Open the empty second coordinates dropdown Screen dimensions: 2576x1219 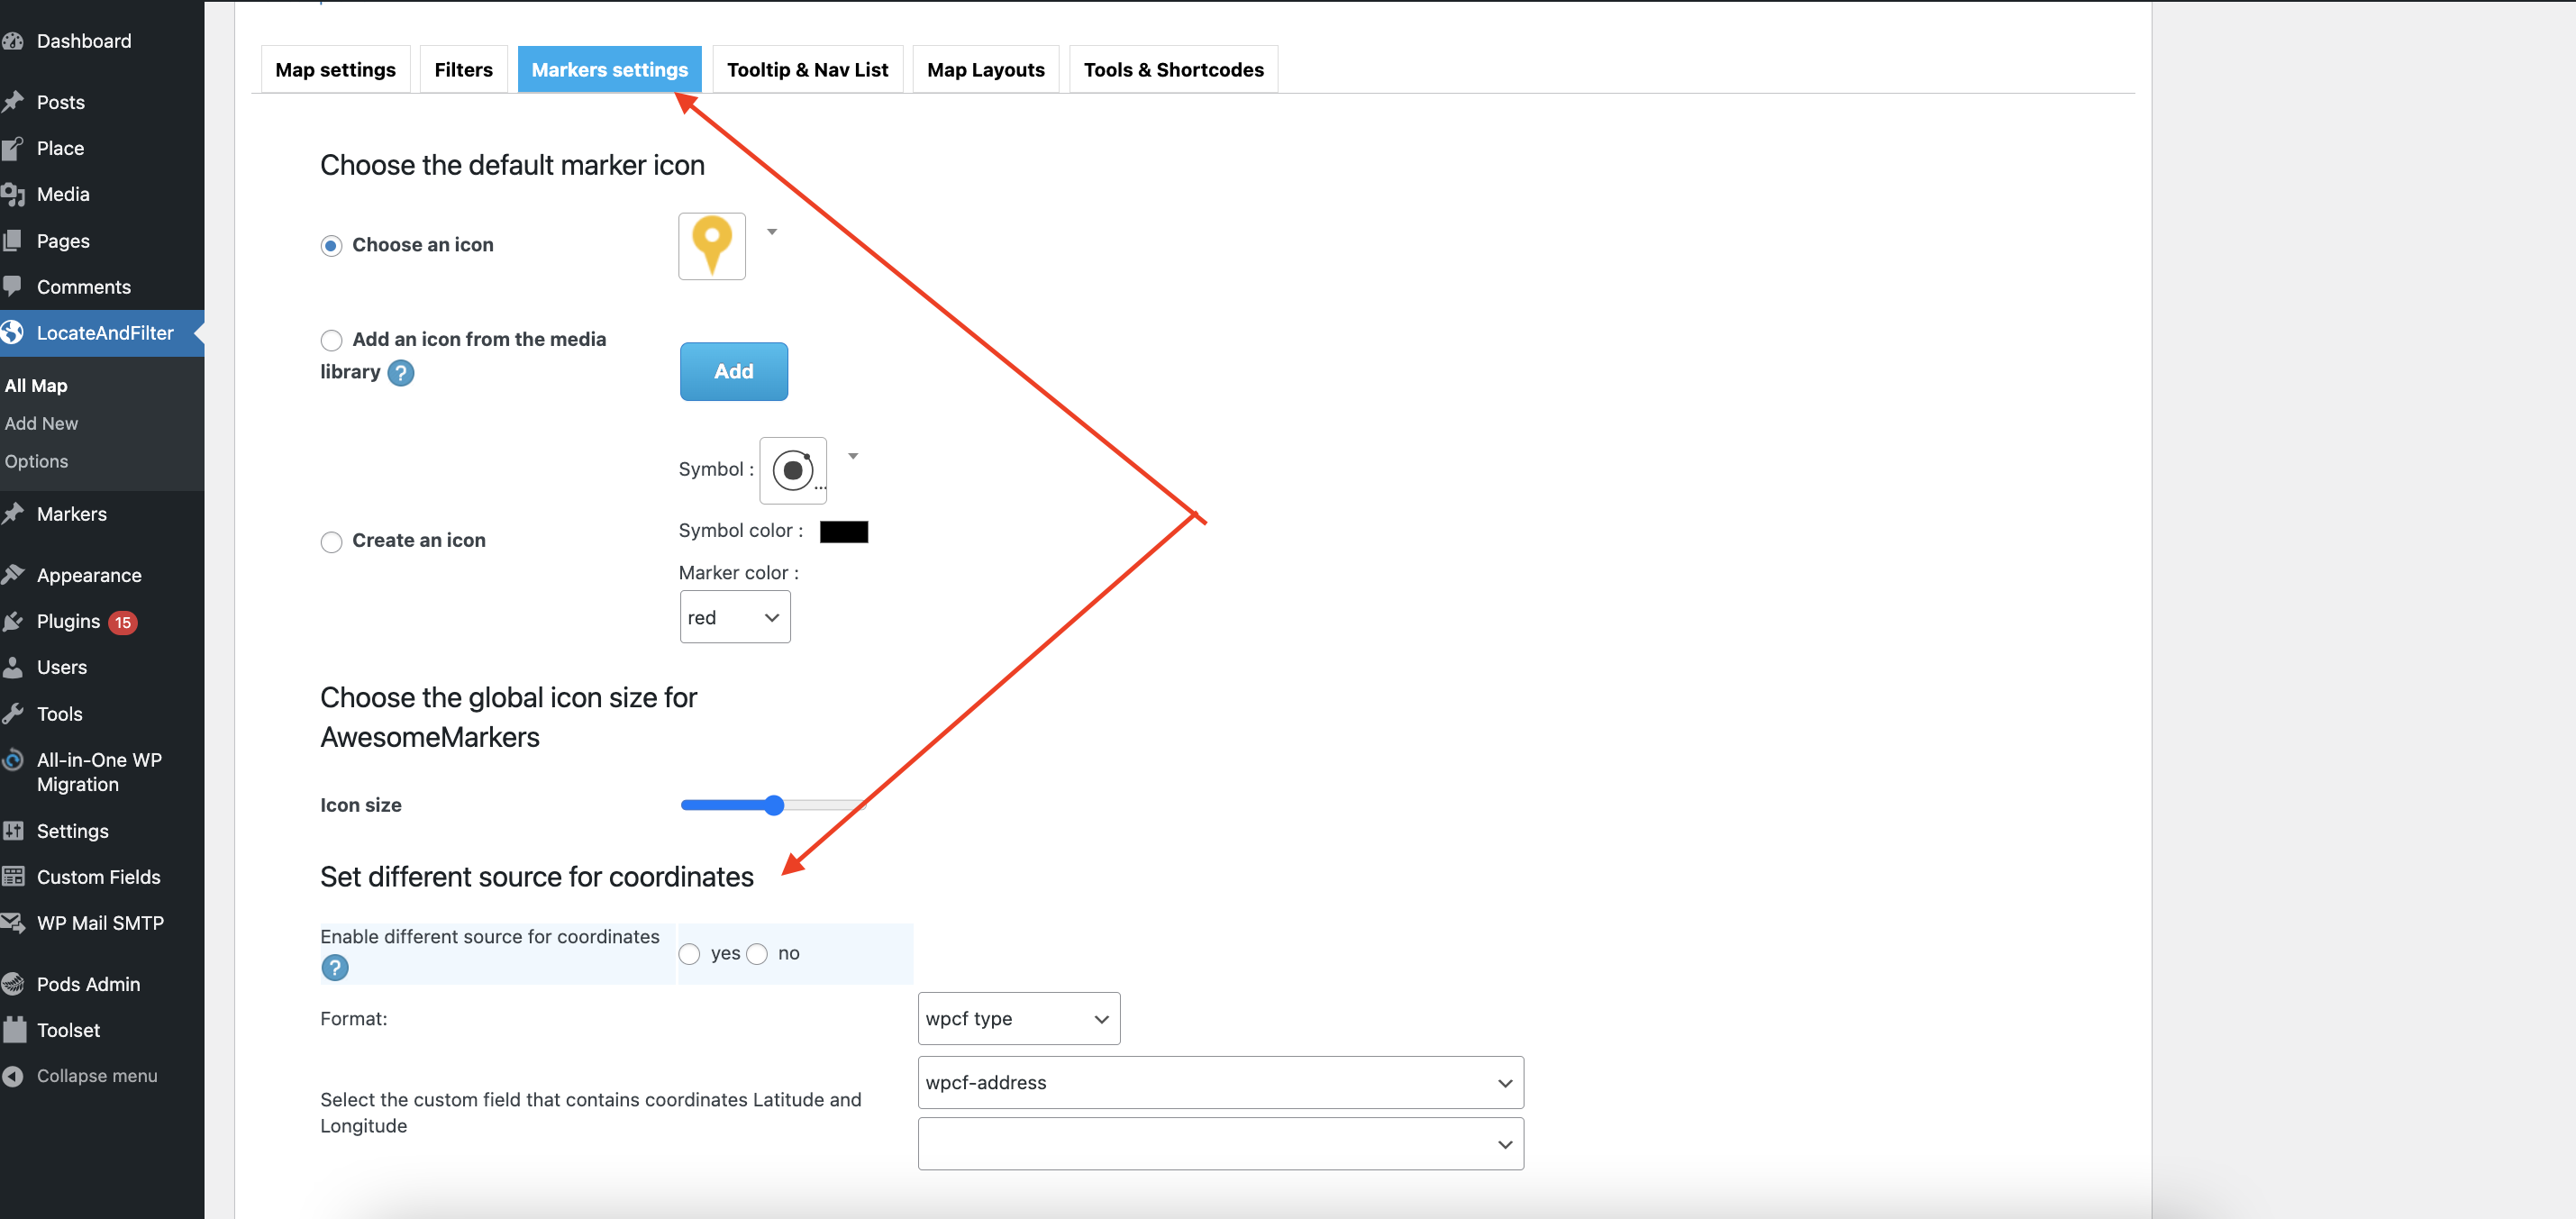tap(1219, 1143)
